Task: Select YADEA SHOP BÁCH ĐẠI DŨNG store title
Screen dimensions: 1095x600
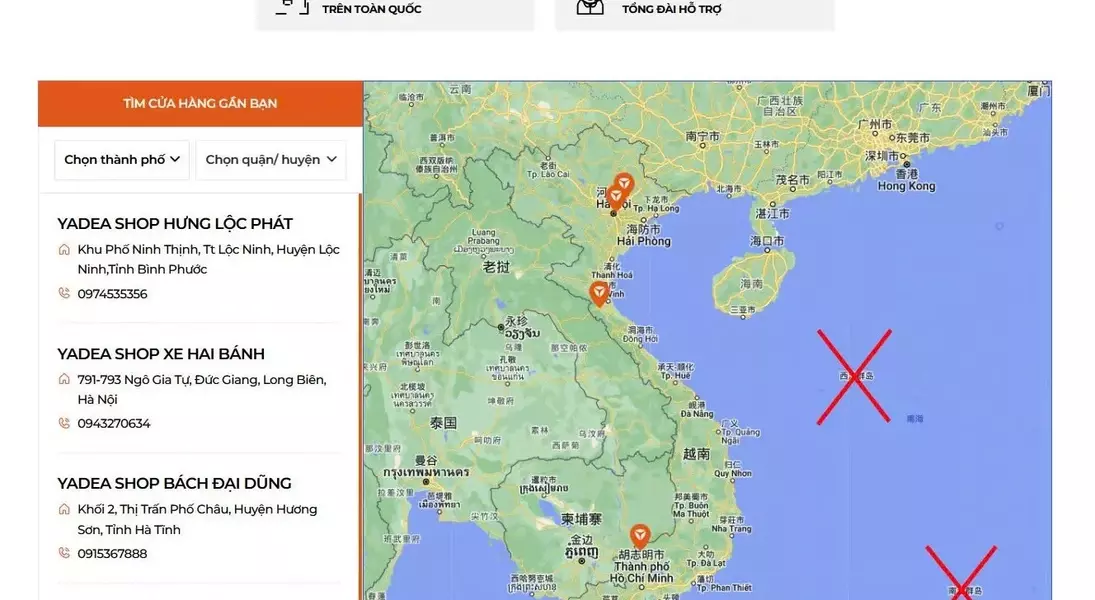Action: coord(174,483)
